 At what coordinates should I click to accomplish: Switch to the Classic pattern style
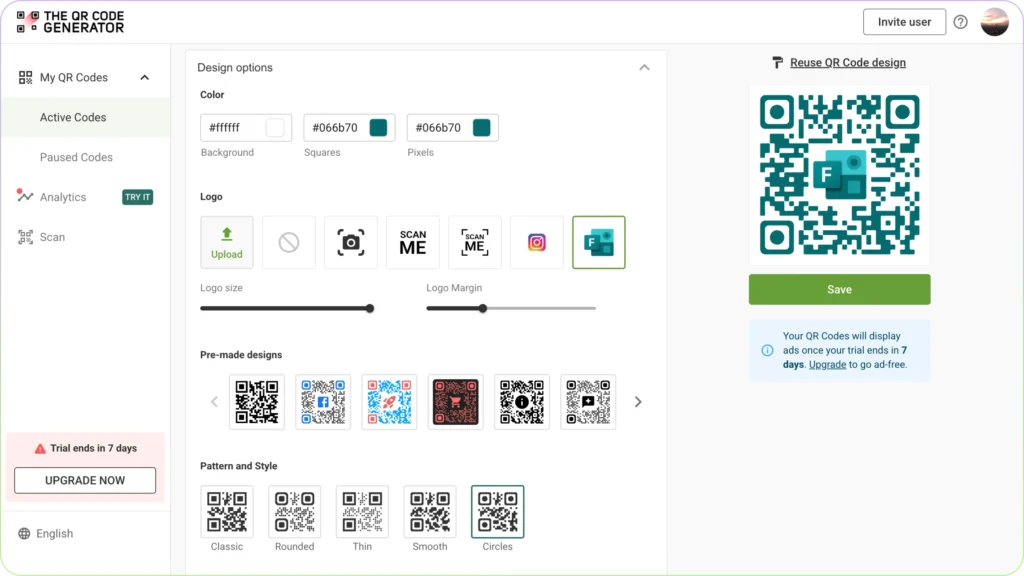tap(227, 510)
